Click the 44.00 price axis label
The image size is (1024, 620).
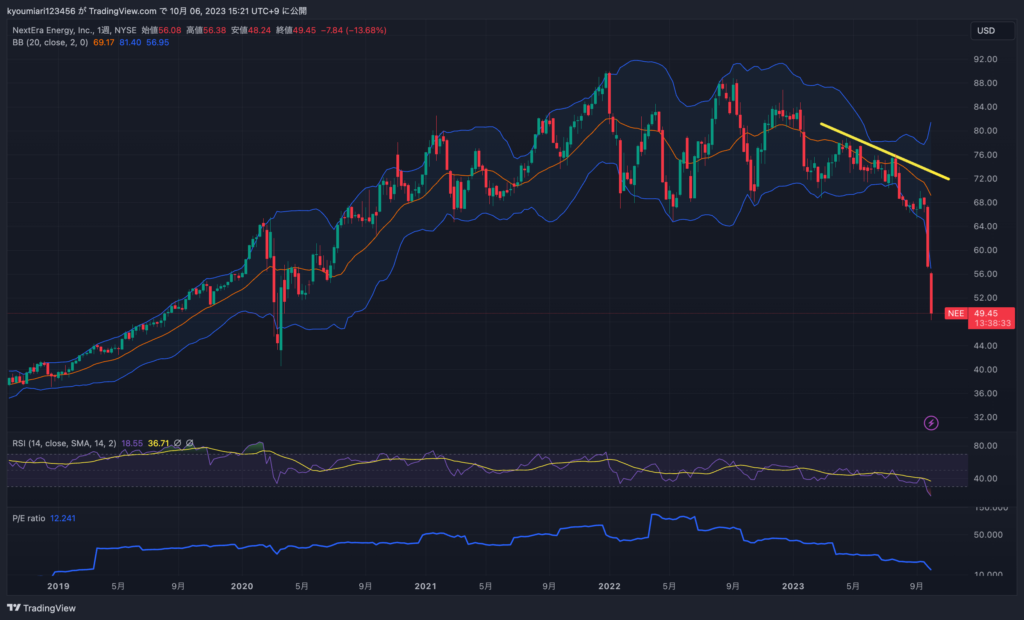[x=985, y=346]
